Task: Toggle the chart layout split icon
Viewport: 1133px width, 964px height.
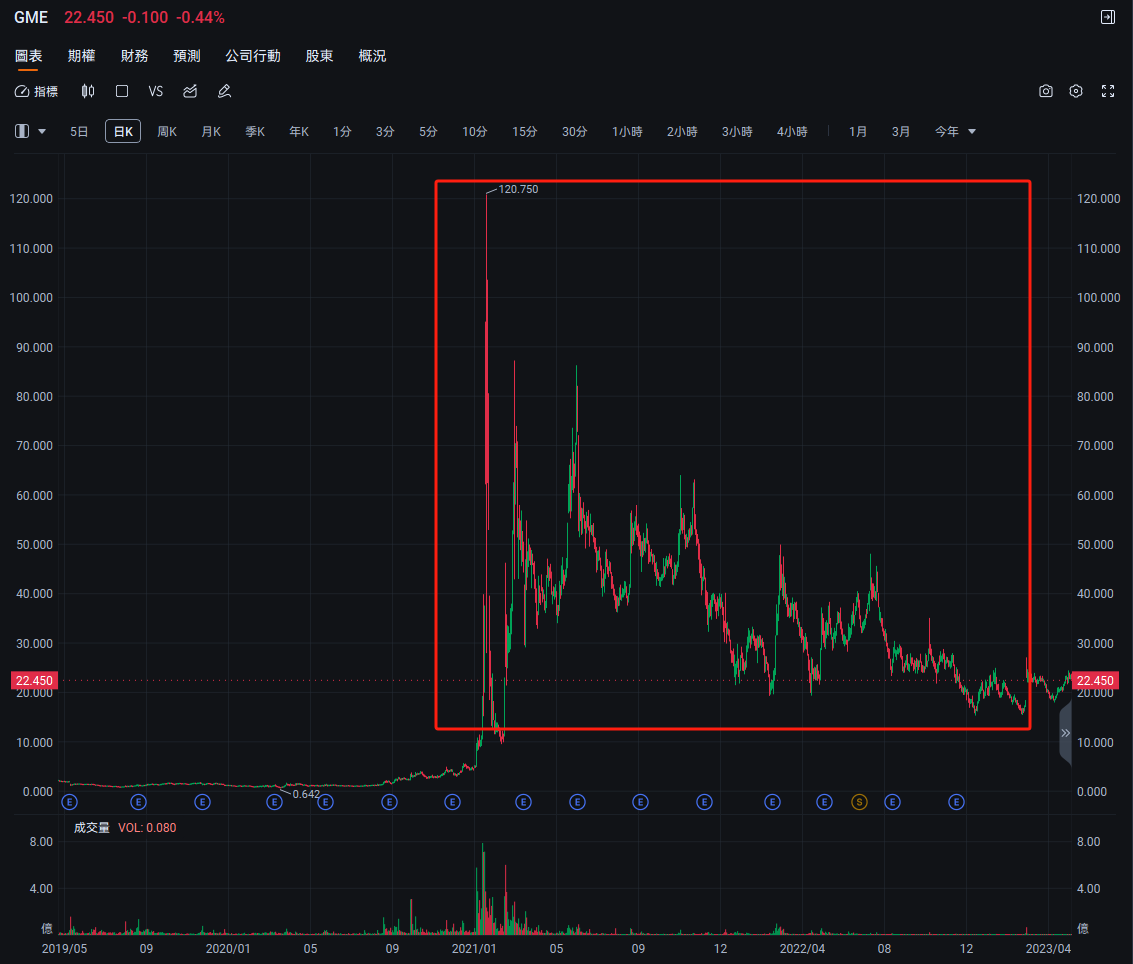Action: (20, 131)
